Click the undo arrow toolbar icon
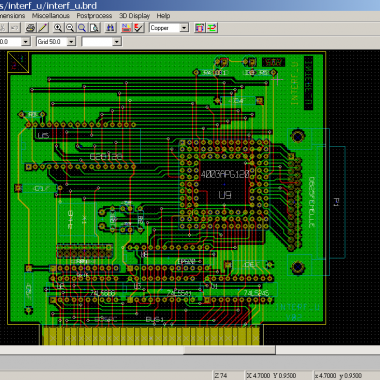This screenshot has width=380, height=380. pyautogui.click(x=15, y=28)
